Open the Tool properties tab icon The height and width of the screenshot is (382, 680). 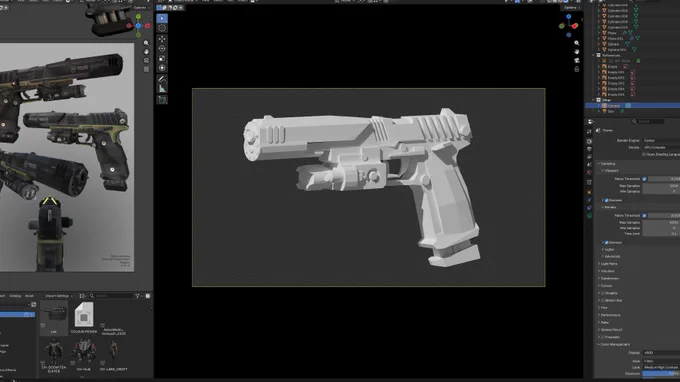589,131
